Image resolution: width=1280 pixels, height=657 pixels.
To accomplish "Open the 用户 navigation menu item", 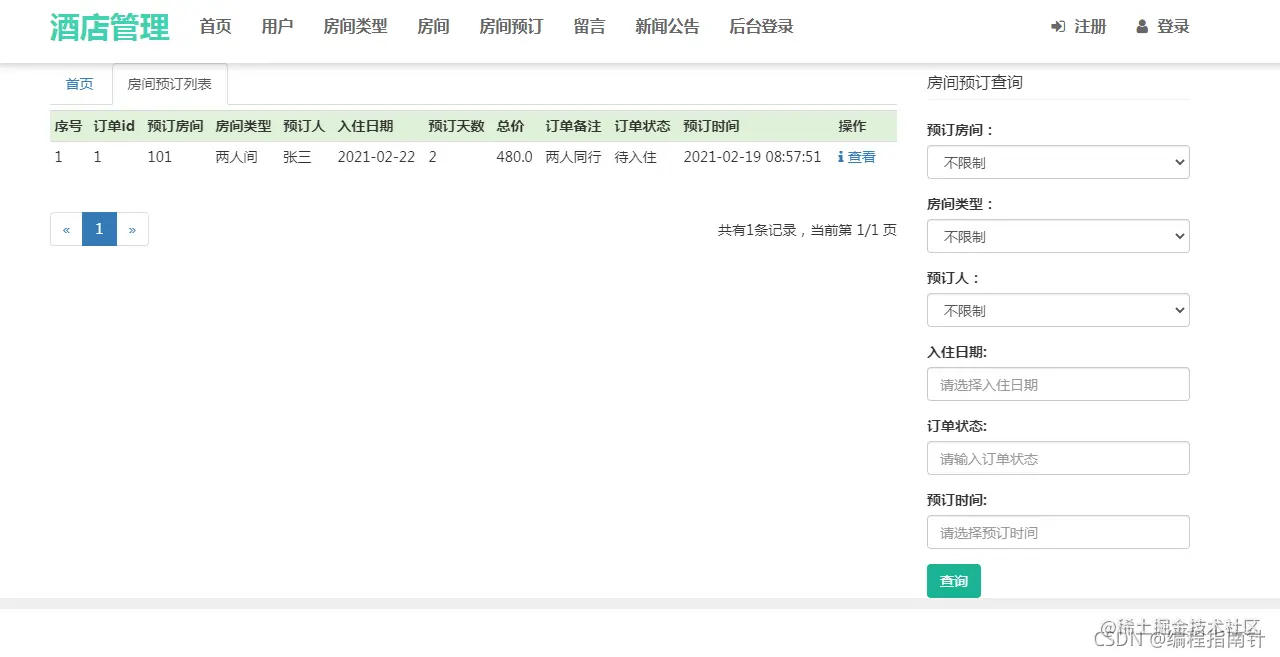I will [277, 27].
